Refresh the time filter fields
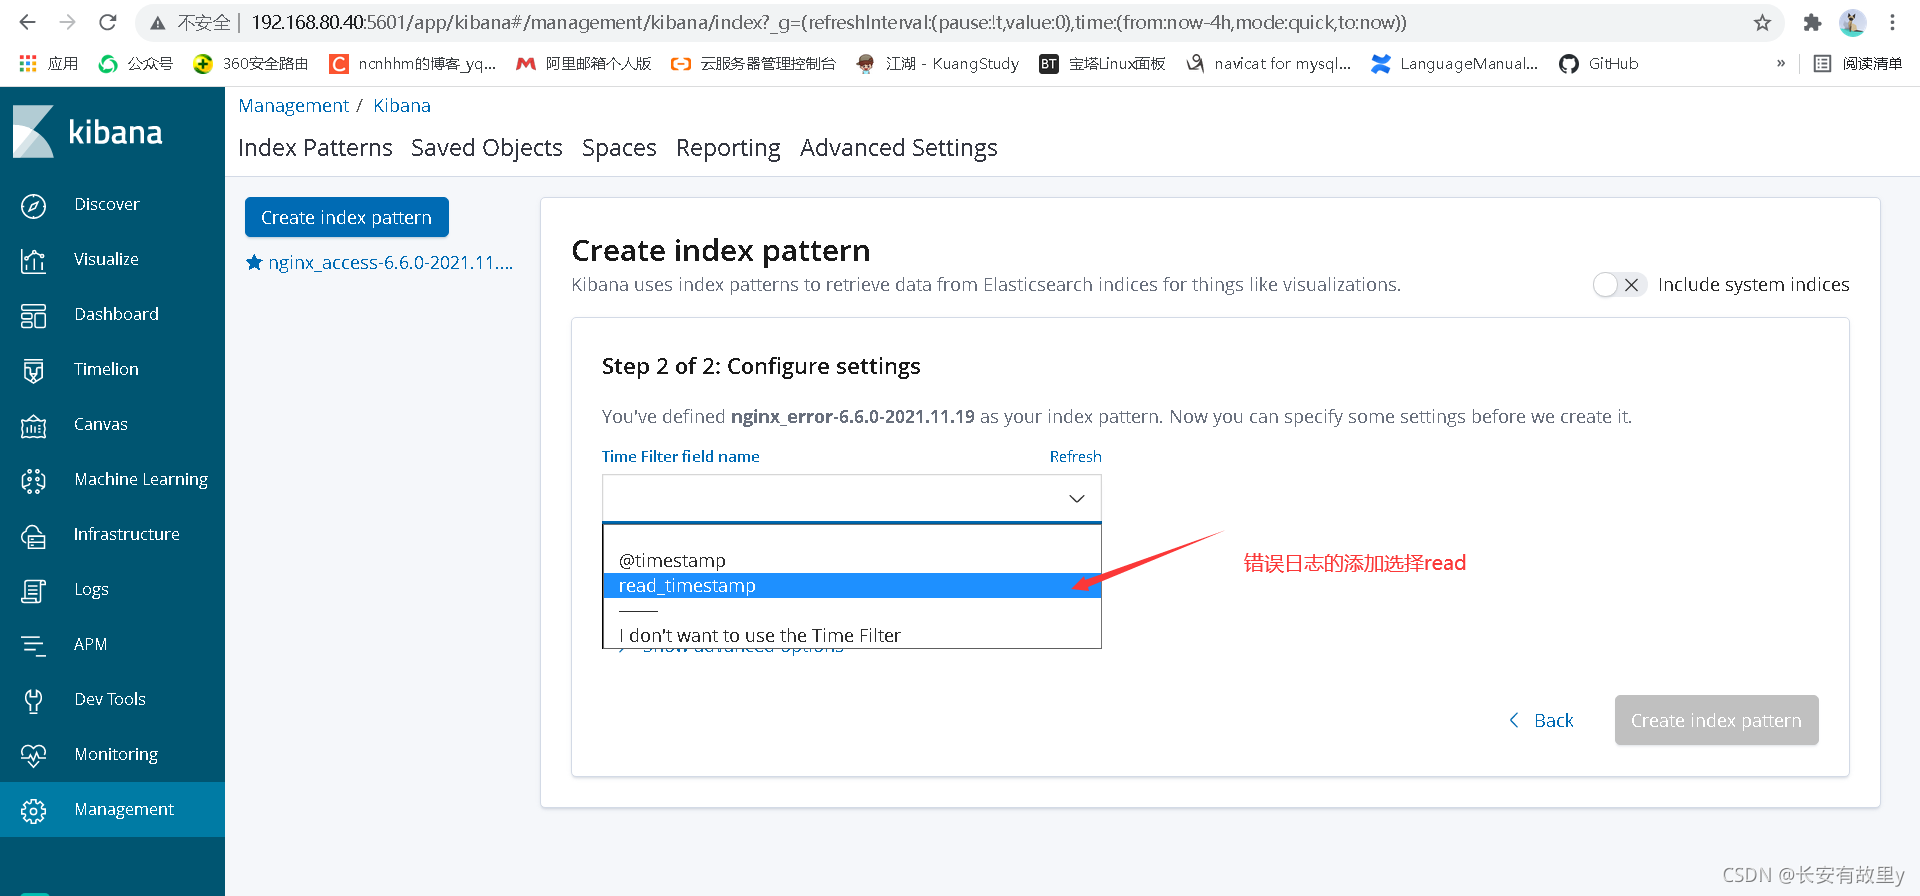1920x896 pixels. point(1075,456)
